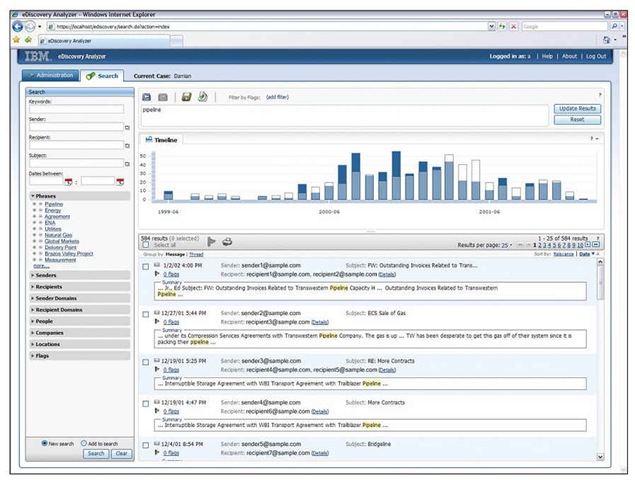Click the green save search icon
The width and height of the screenshot is (635, 480).
coord(186,97)
